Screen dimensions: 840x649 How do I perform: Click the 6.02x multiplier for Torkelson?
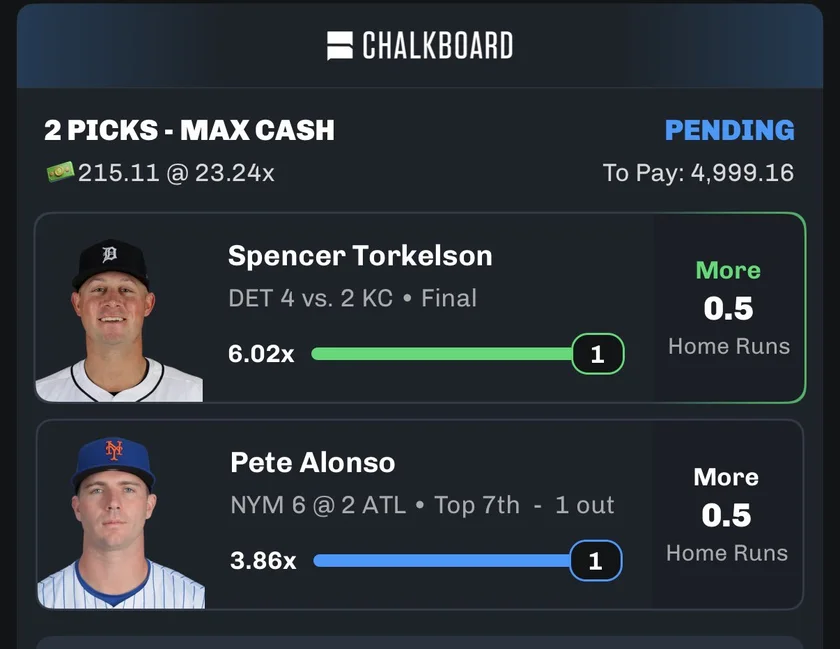coord(261,354)
